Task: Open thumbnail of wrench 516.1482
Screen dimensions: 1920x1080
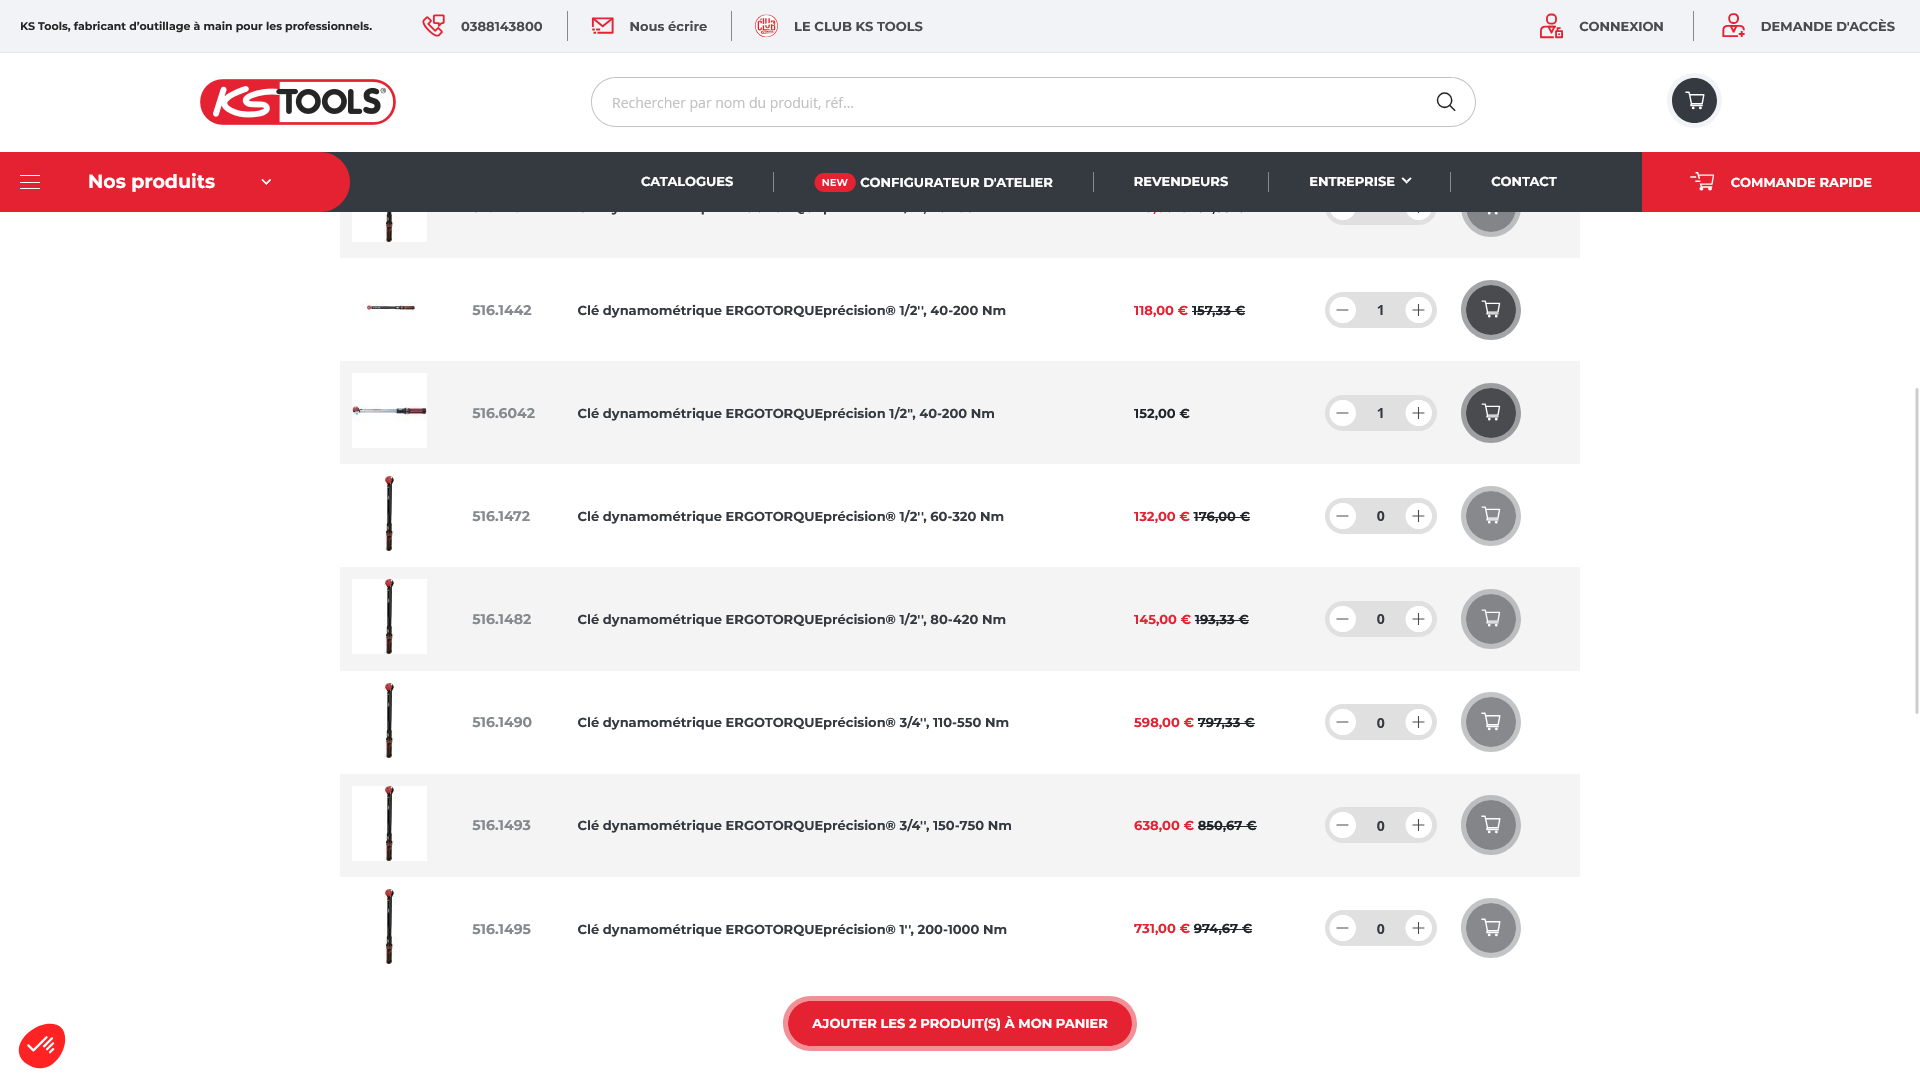Action: [x=389, y=617]
